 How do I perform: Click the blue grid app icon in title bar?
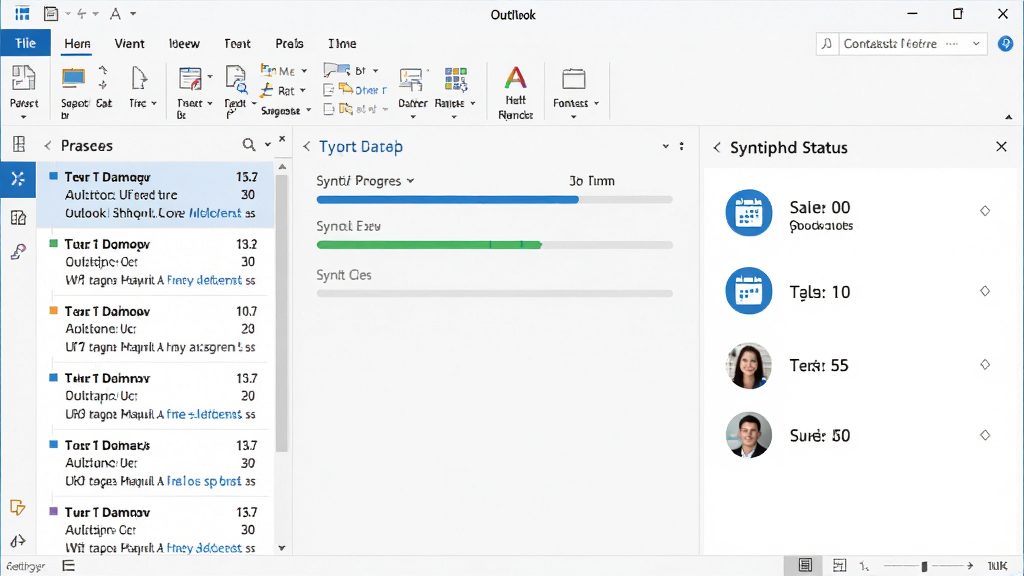coord(22,14)
